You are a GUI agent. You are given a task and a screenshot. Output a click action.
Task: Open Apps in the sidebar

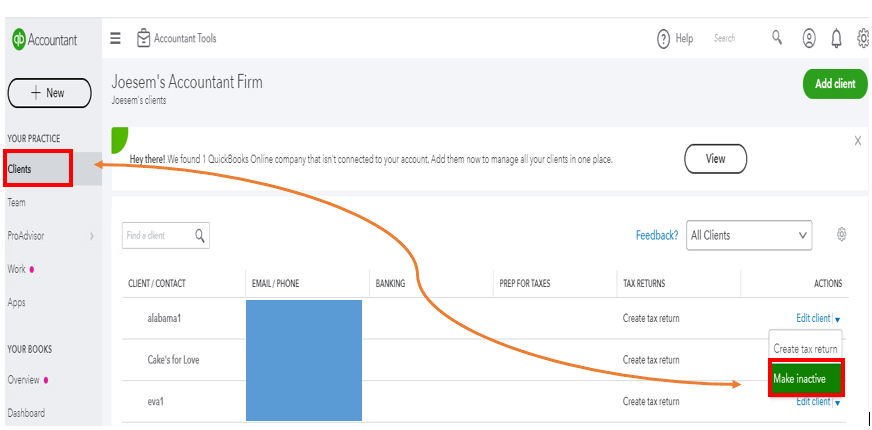pos(16,303)
